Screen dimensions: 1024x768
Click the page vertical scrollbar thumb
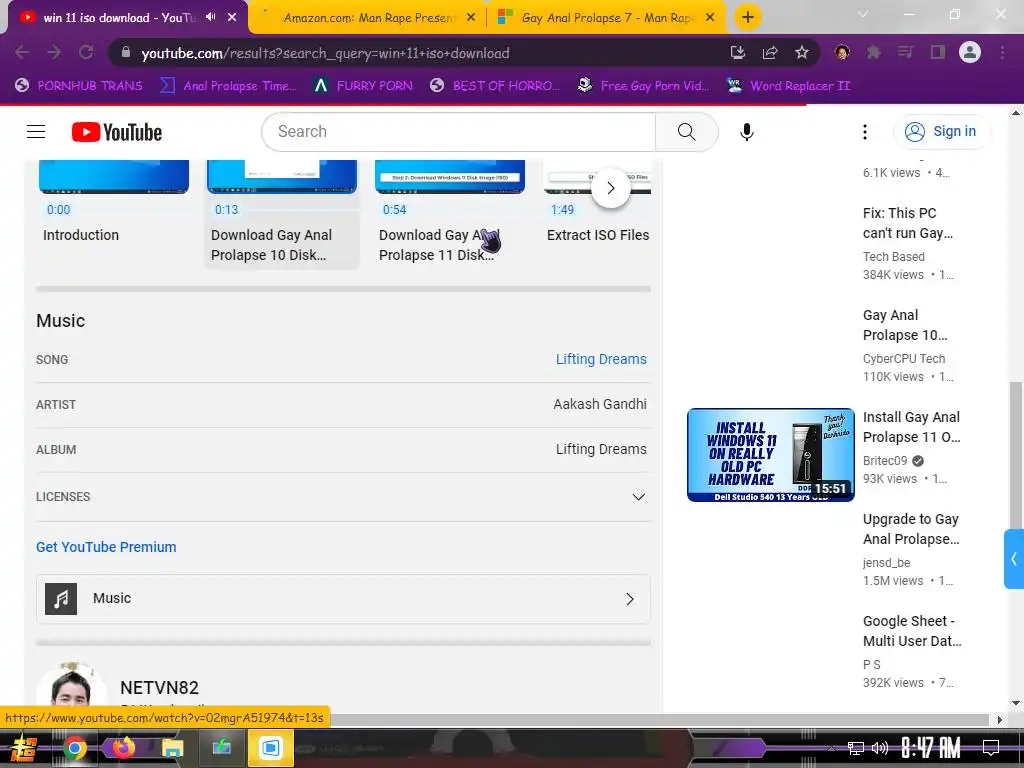1016,454
